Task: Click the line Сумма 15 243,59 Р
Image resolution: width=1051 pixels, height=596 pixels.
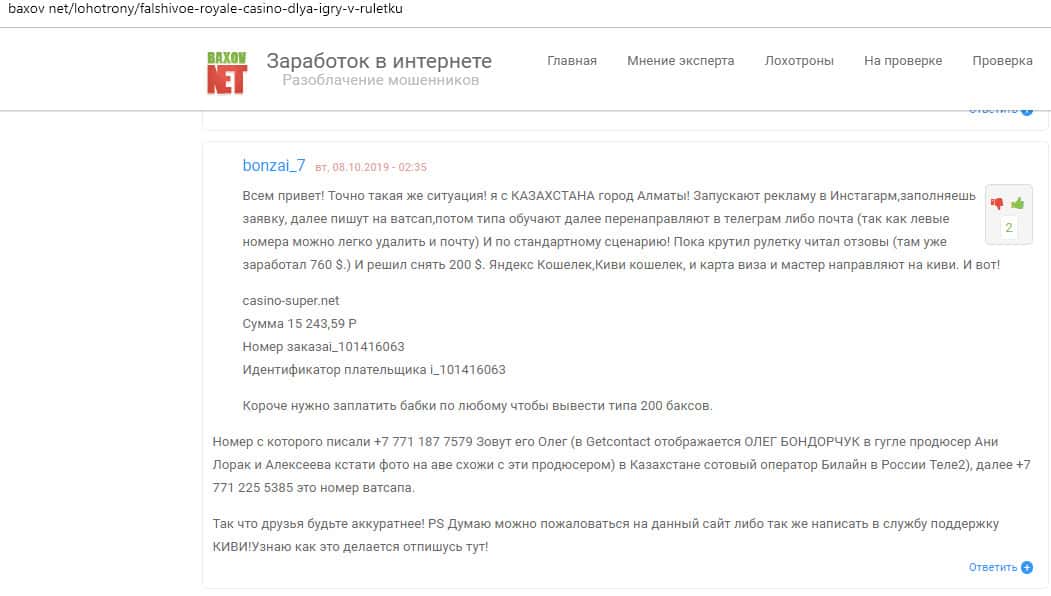Action: click(x=299, y=323)
